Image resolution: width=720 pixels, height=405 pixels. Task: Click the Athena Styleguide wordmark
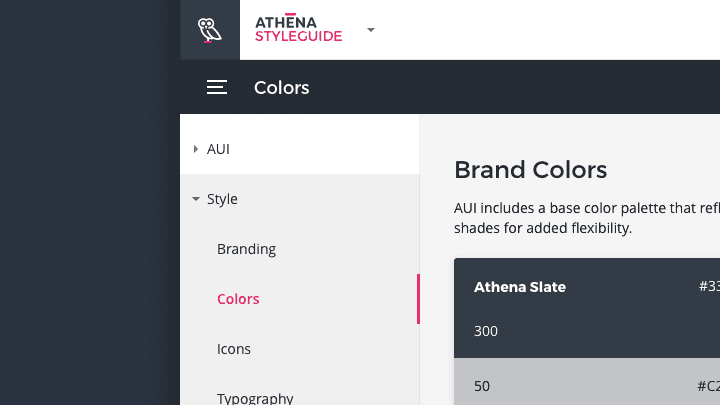(298, 30)
